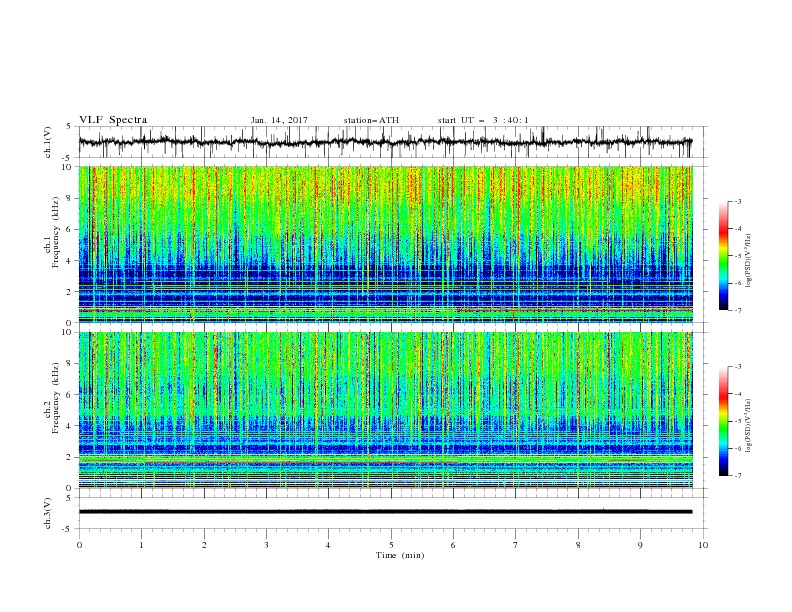The width and height of the screenshot is (792, 612).
Task: Click the ch.2 spectrogram color scale bar
Action: pyautogui.click(x=723, y=421)
